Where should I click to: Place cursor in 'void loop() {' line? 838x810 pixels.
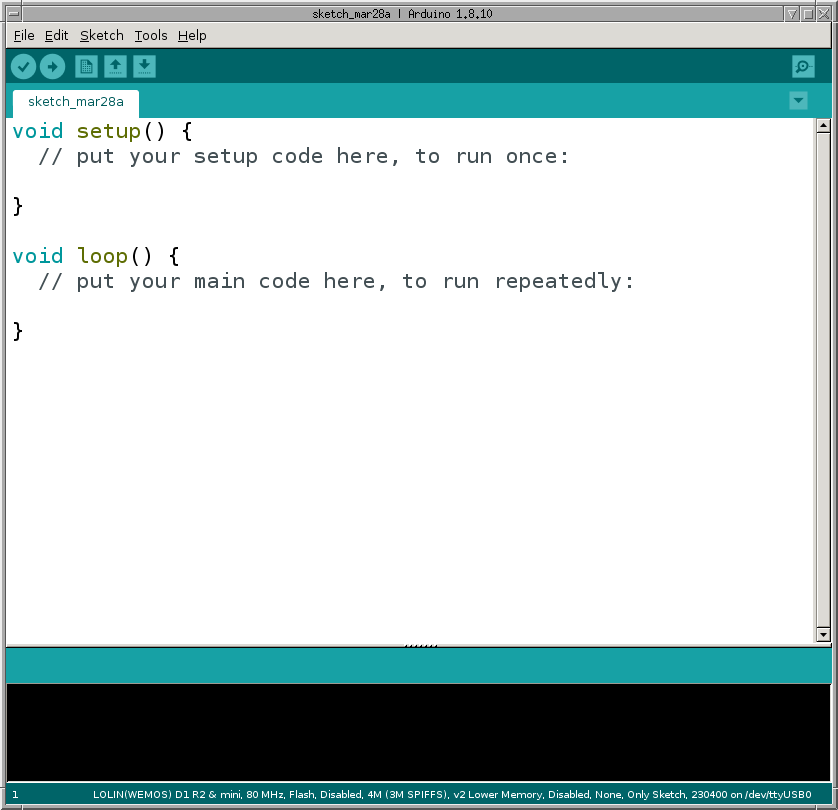click(96, 256)
